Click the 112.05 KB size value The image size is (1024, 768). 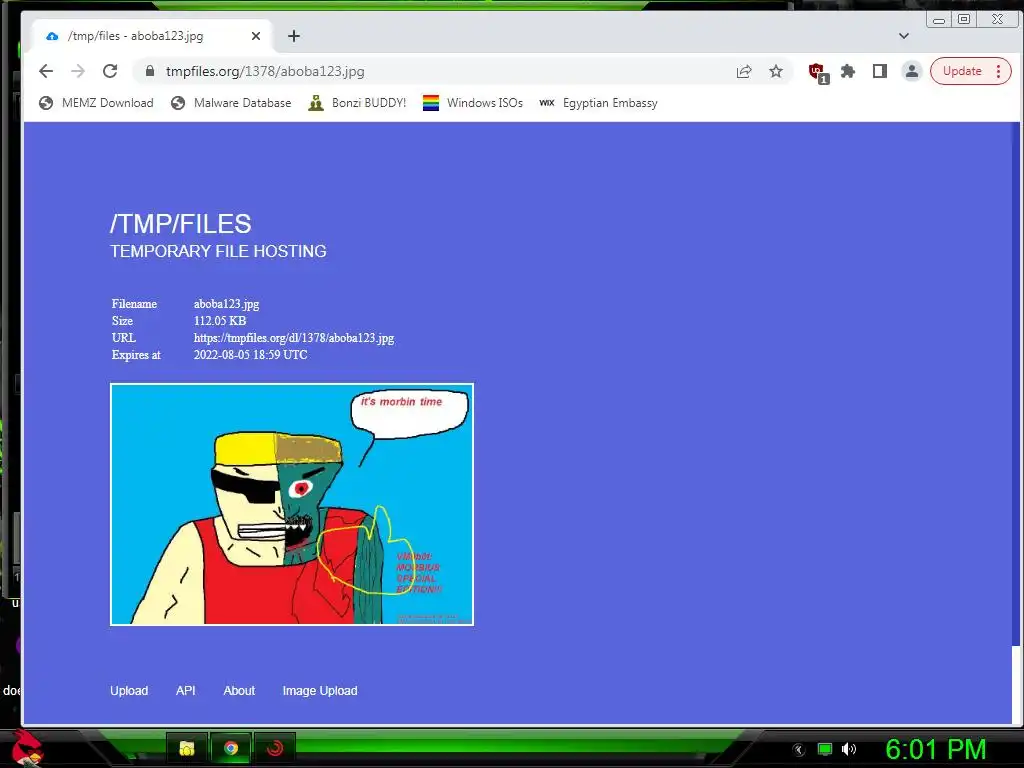coord(220,321)
